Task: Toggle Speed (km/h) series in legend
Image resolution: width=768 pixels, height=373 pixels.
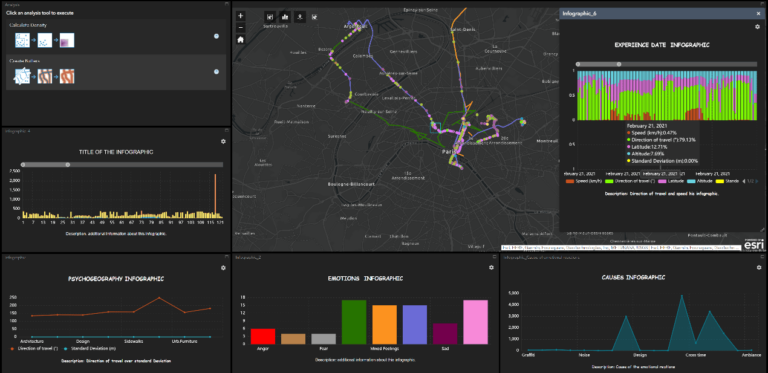Action: click(583, 182)
